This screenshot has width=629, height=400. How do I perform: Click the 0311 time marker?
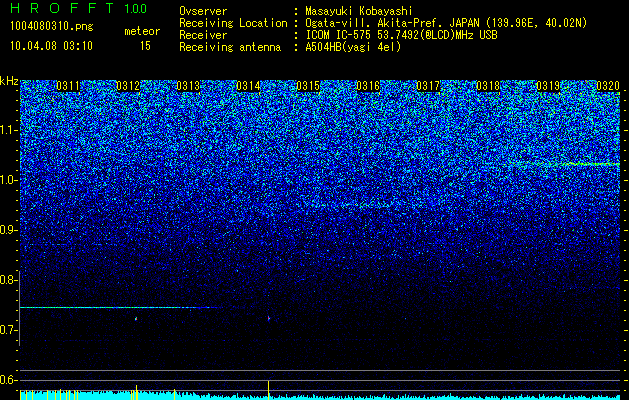pyautogui.click(x=68, y=86)
